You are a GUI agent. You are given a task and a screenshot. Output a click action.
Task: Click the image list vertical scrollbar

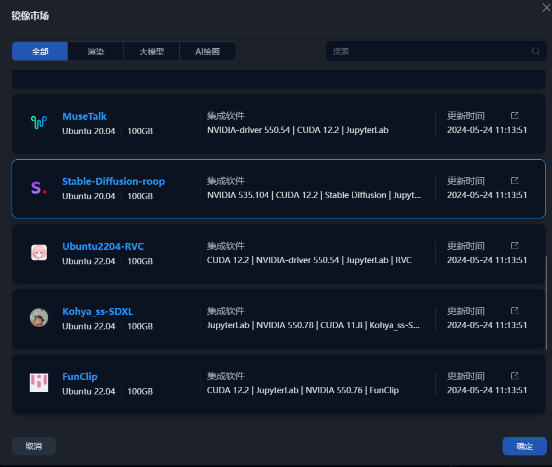[x=546, y=303]
